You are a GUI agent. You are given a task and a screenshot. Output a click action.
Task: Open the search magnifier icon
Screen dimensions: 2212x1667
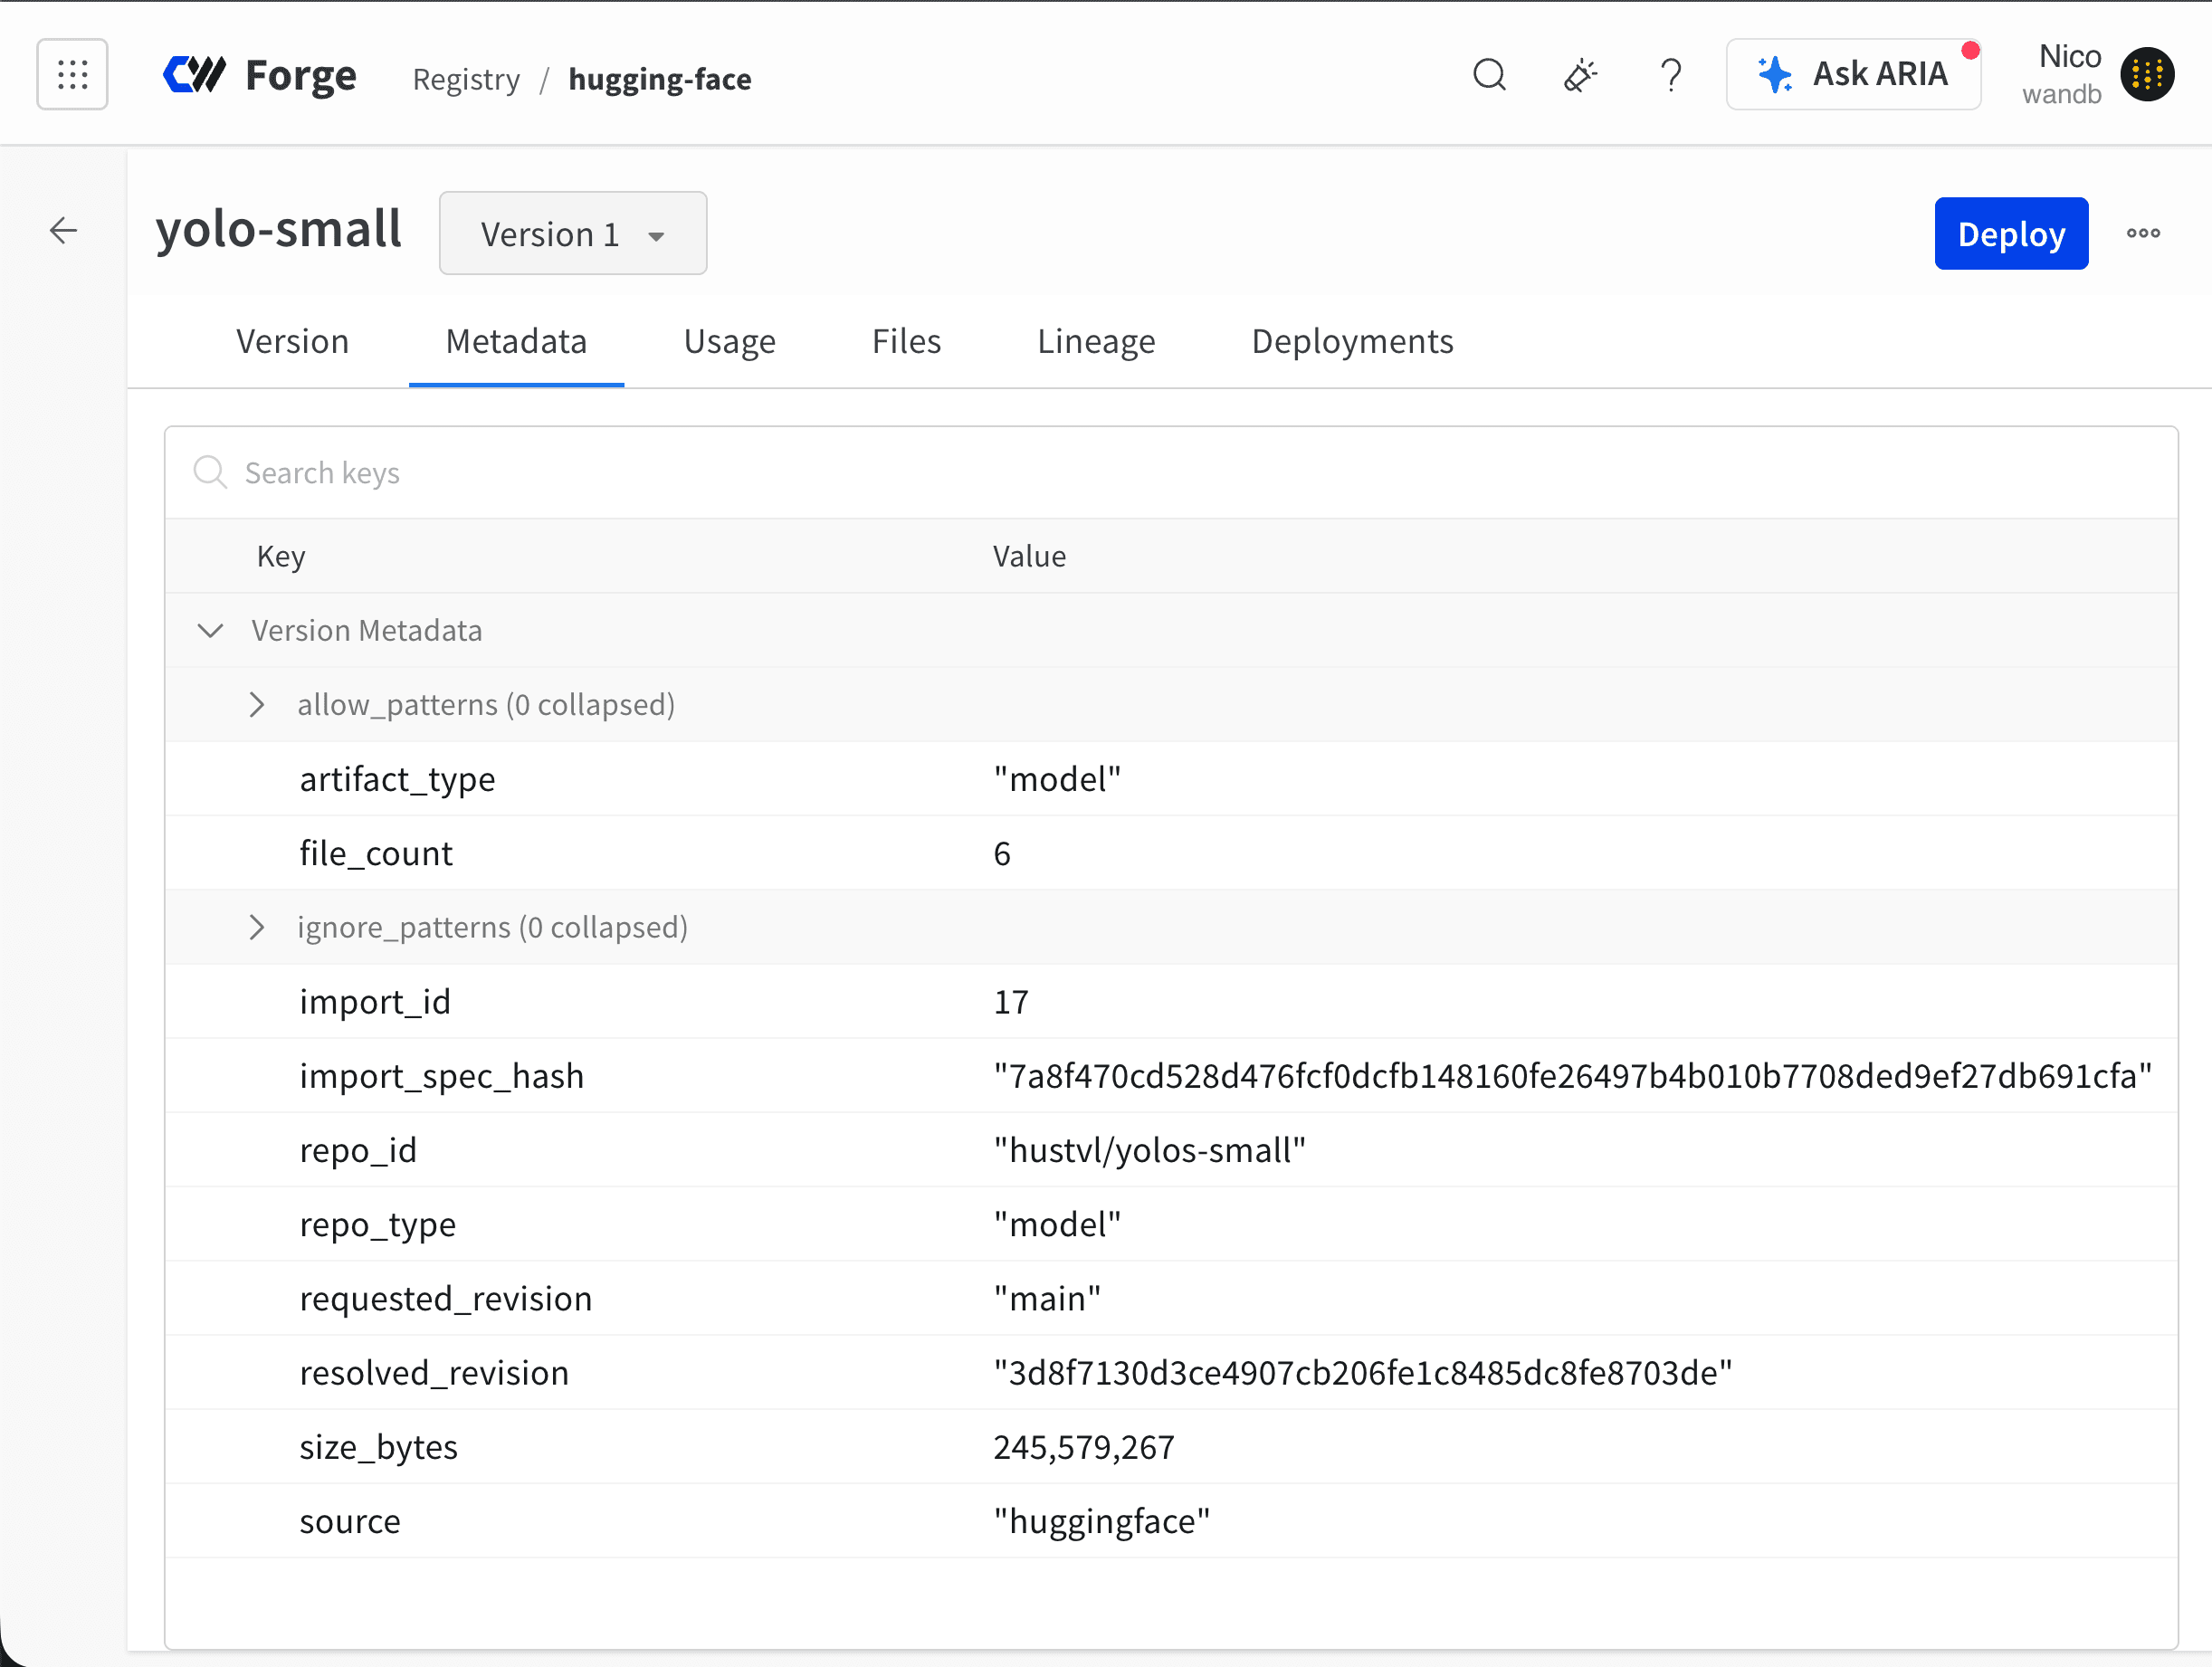point(1489,75)
